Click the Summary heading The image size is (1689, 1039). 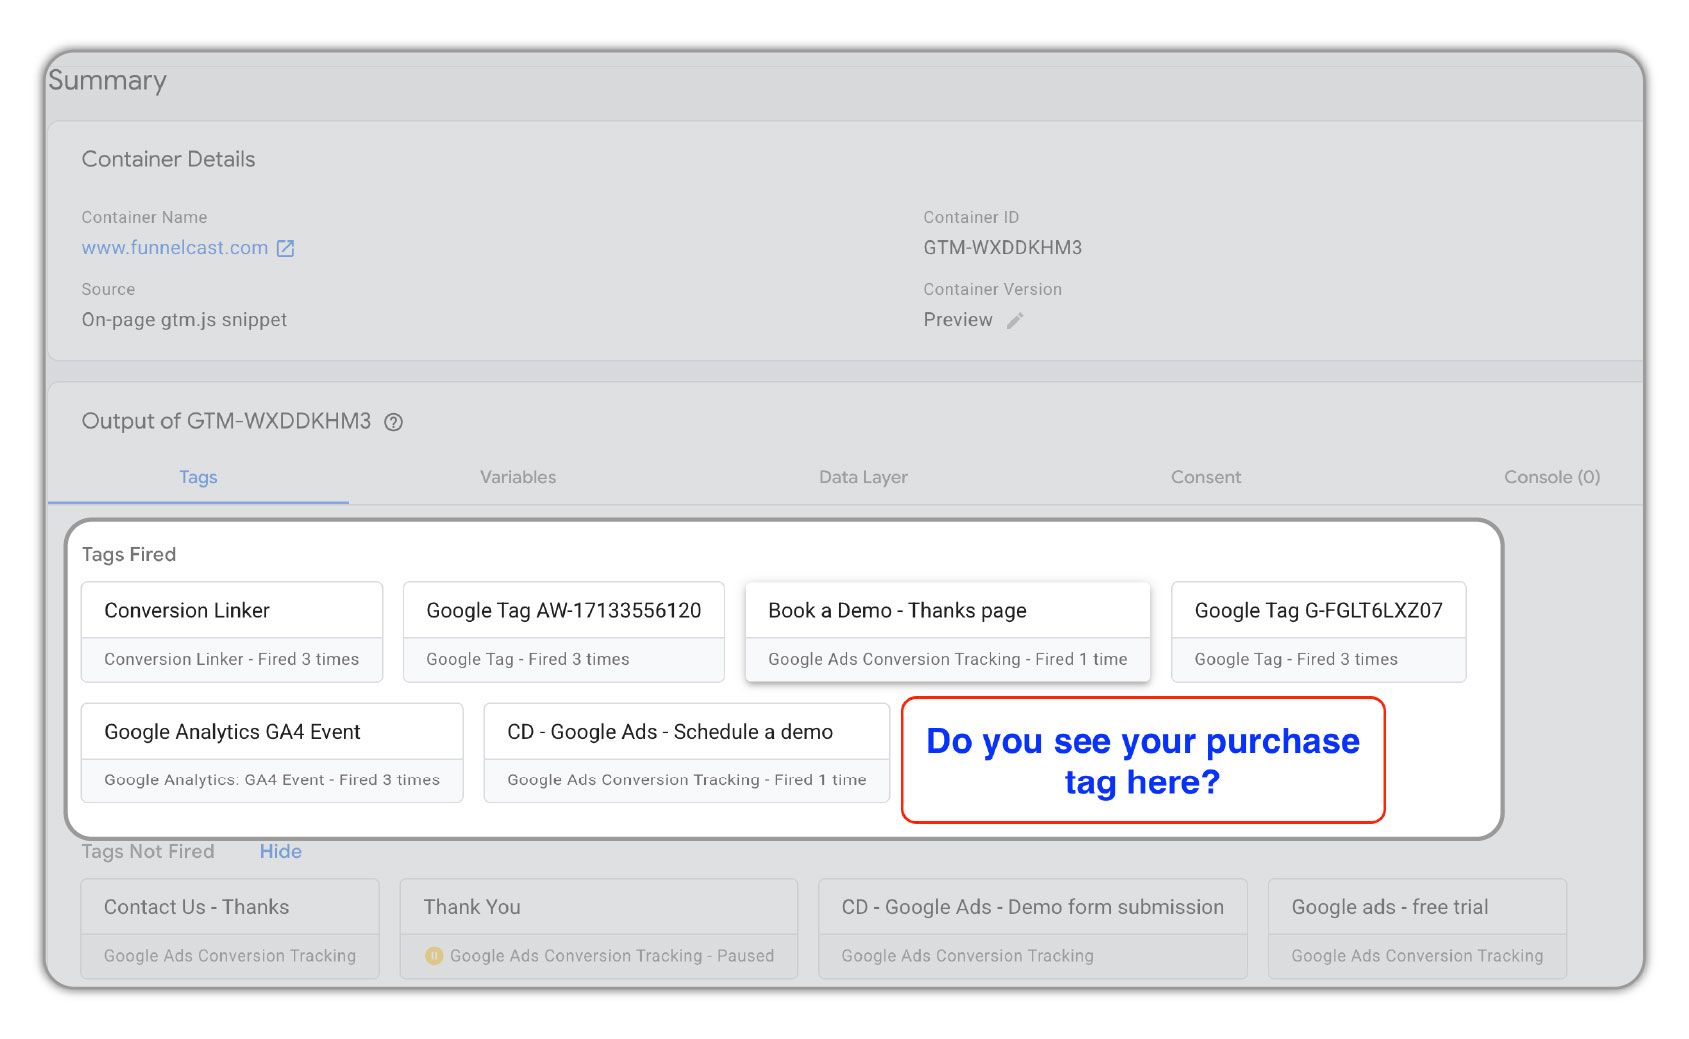(107, 81)
